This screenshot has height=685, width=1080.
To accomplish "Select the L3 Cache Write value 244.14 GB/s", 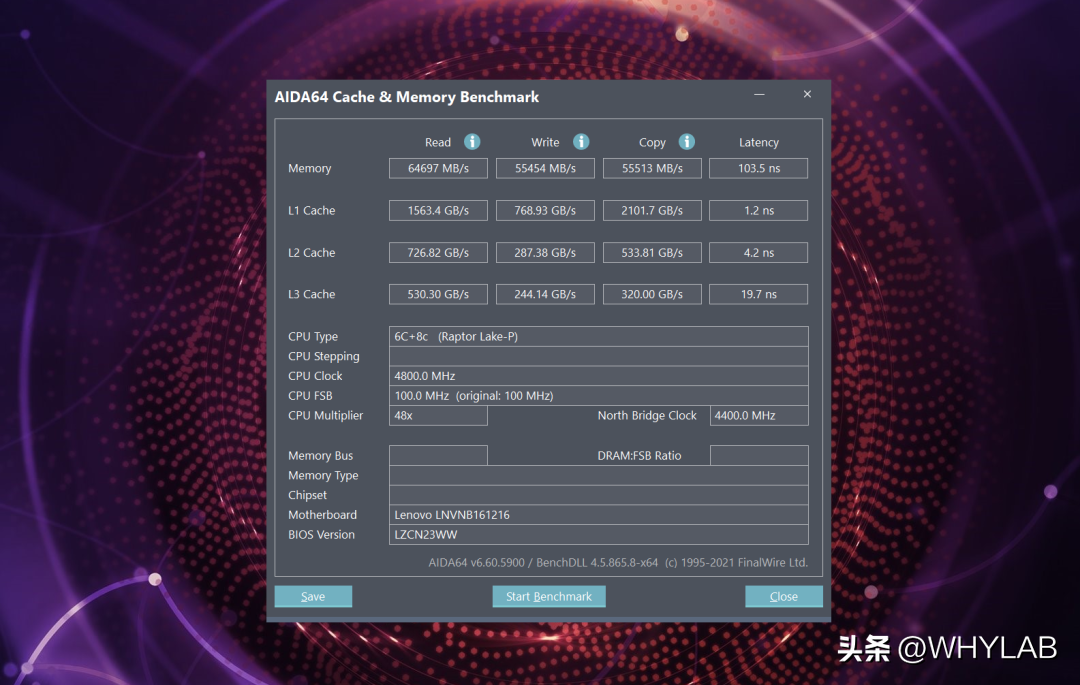I will coord(545,295).
